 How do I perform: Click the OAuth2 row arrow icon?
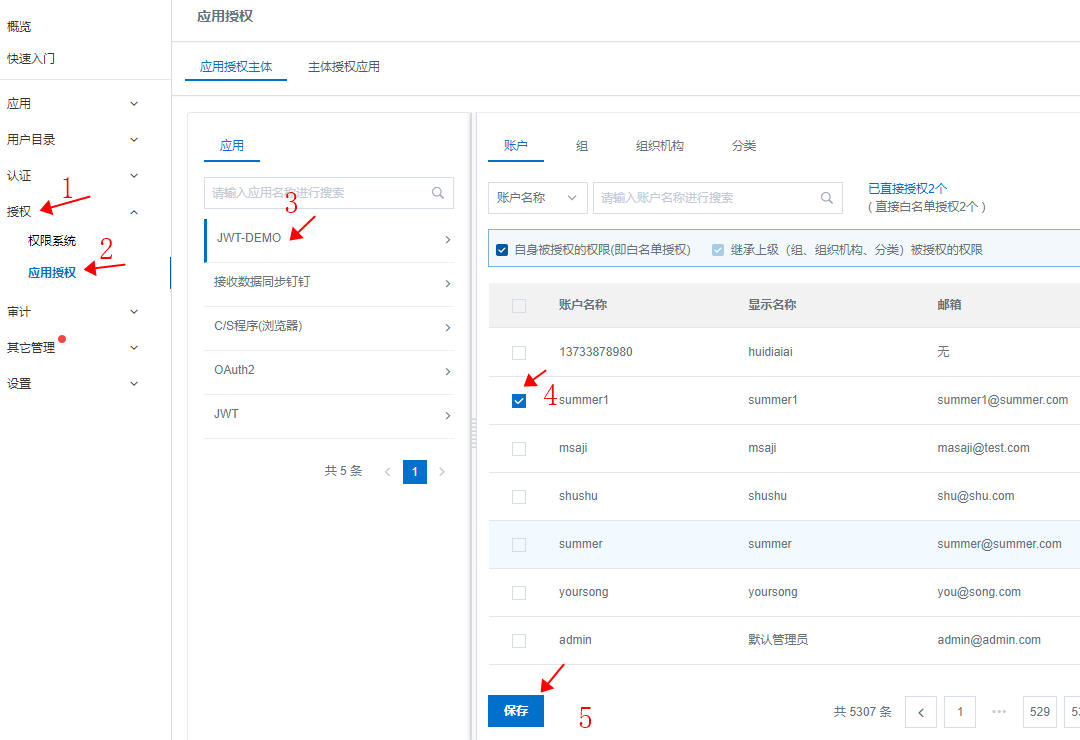(447, 372)
